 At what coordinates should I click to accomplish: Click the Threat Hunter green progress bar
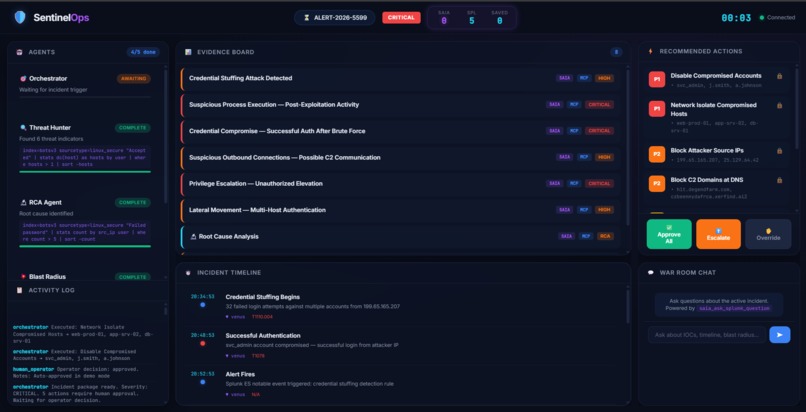point(85,172)
